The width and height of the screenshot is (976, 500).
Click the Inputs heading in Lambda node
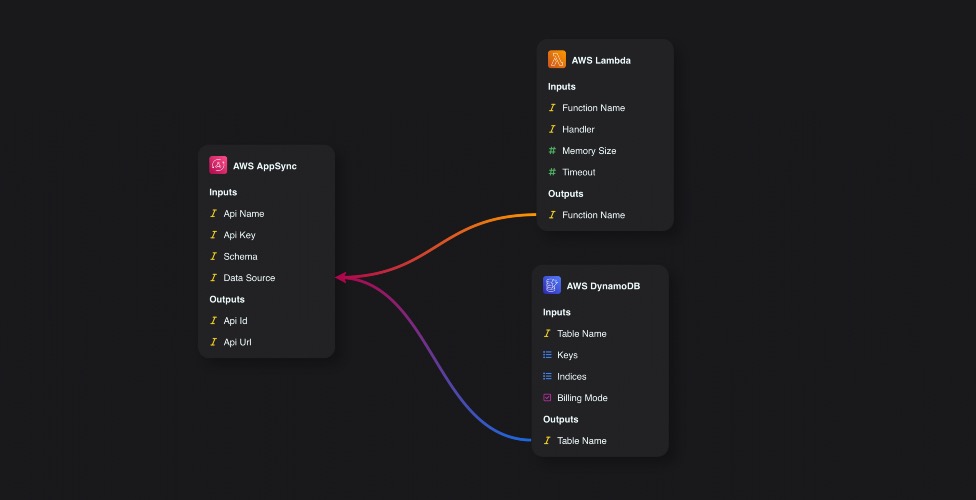tap(561, 87)
